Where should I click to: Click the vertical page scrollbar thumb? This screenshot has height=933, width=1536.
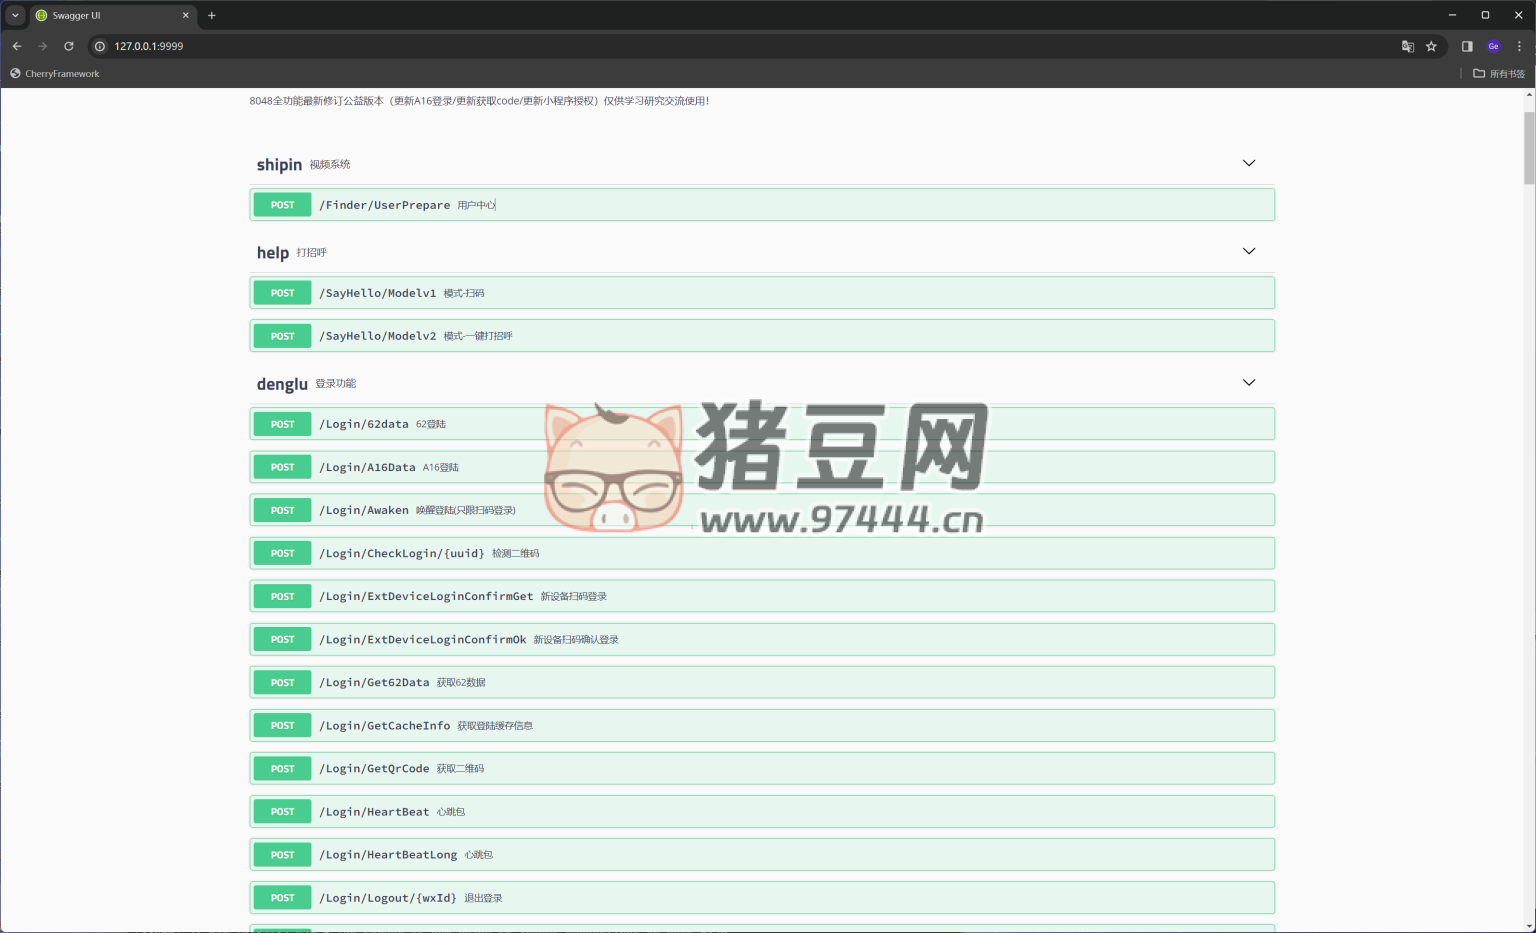(1529, 147)
